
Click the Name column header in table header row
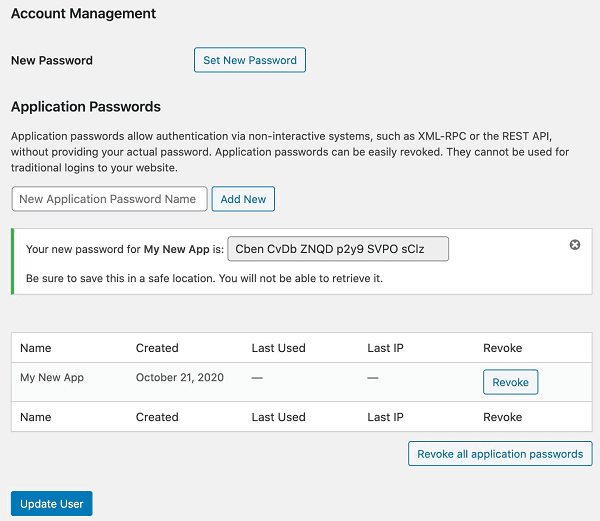pos(35,348)
